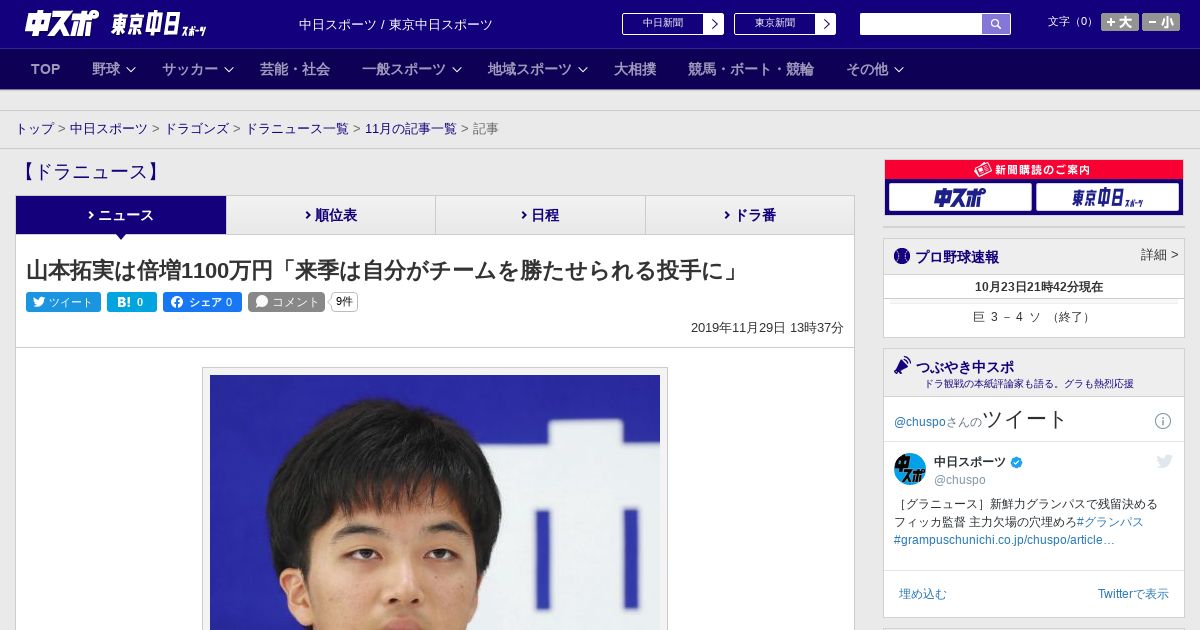
Task: Switch to the 順位表 tab
Action: (331, 215)
